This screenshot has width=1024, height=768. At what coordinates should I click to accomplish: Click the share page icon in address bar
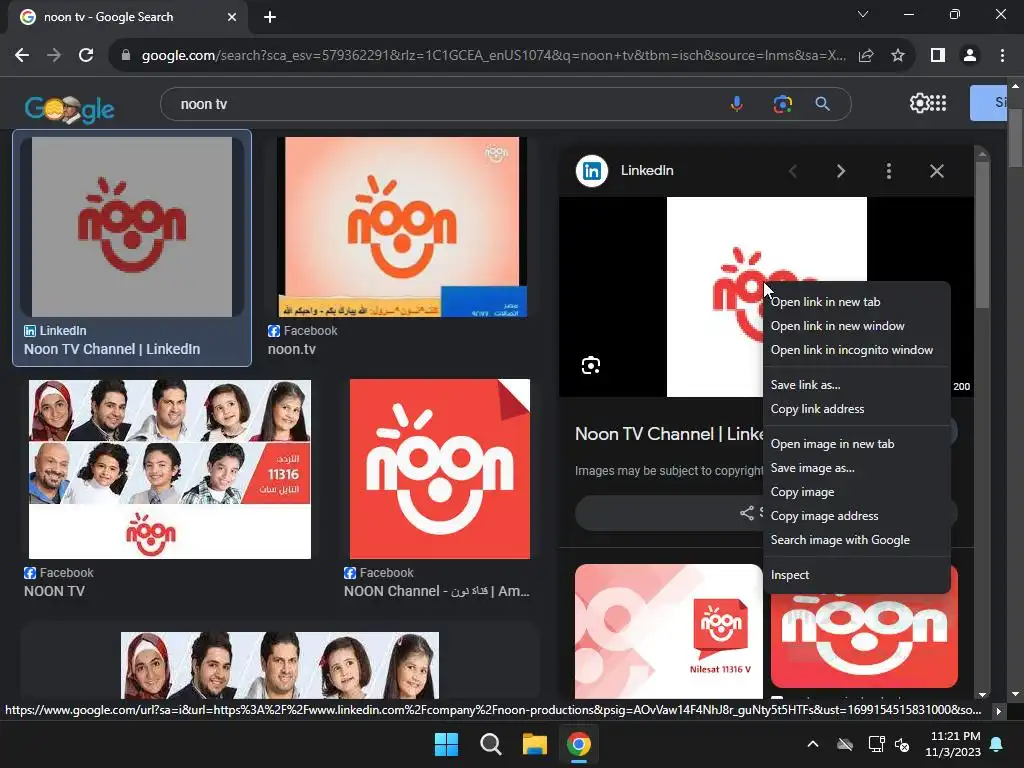point(866,56)
